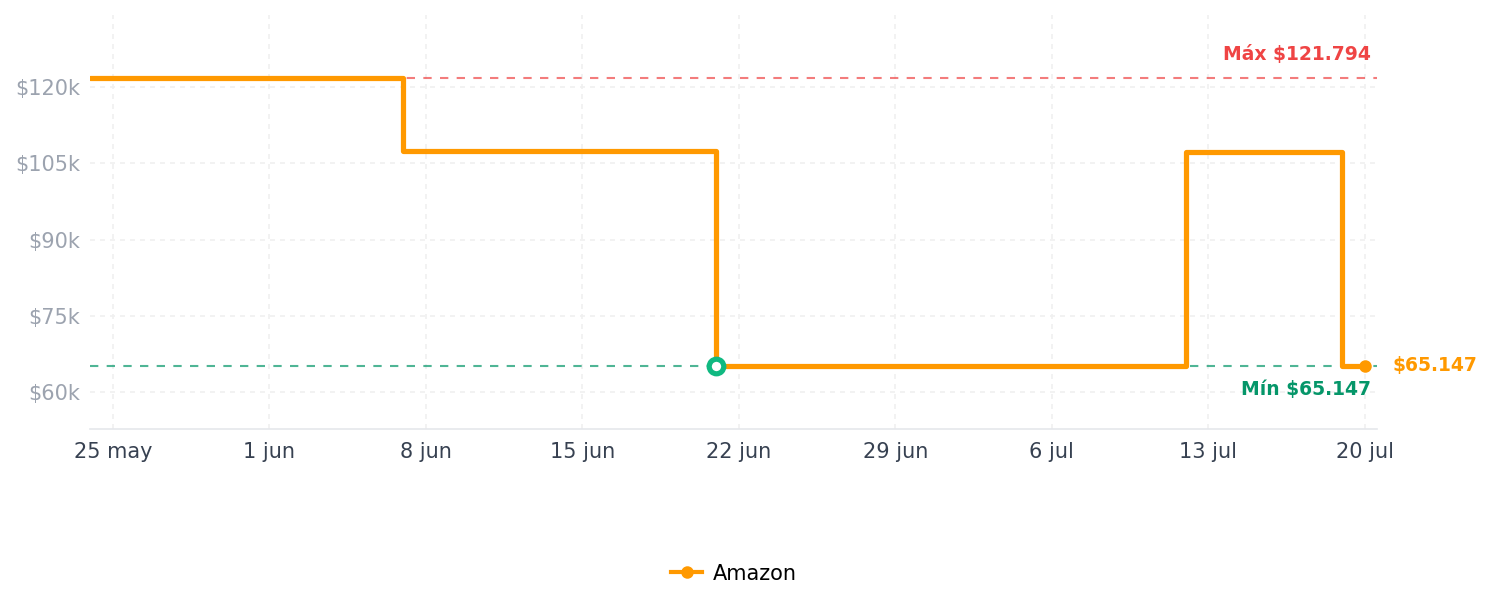Select the 8 jun axis label
The height and width of the screenshot is (607, 1491).
(426, 451)
